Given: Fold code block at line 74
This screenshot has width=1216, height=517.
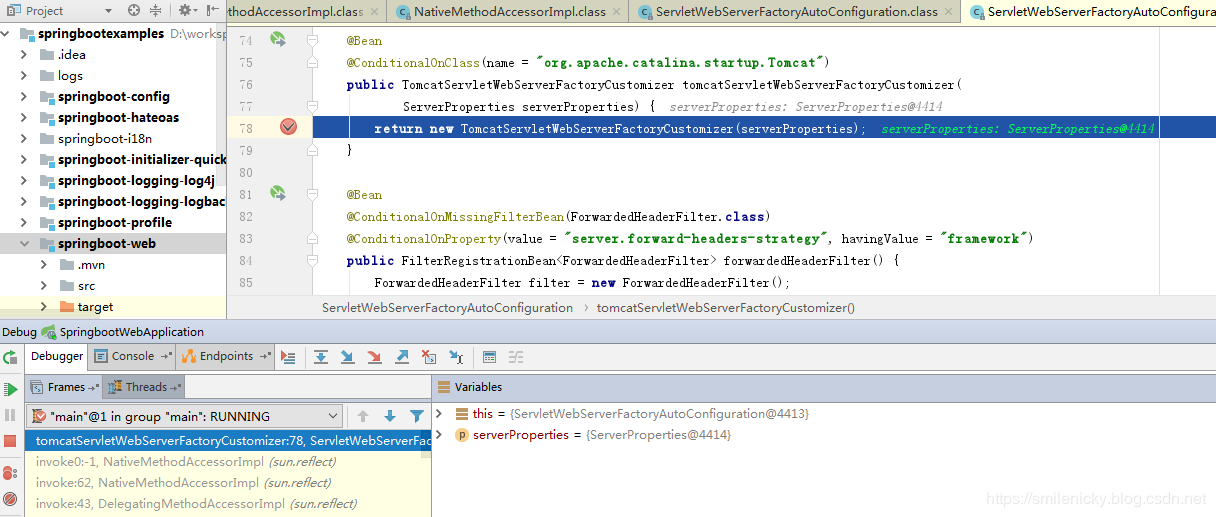Looking at the screenshot, I should click(x=313, y=40).
